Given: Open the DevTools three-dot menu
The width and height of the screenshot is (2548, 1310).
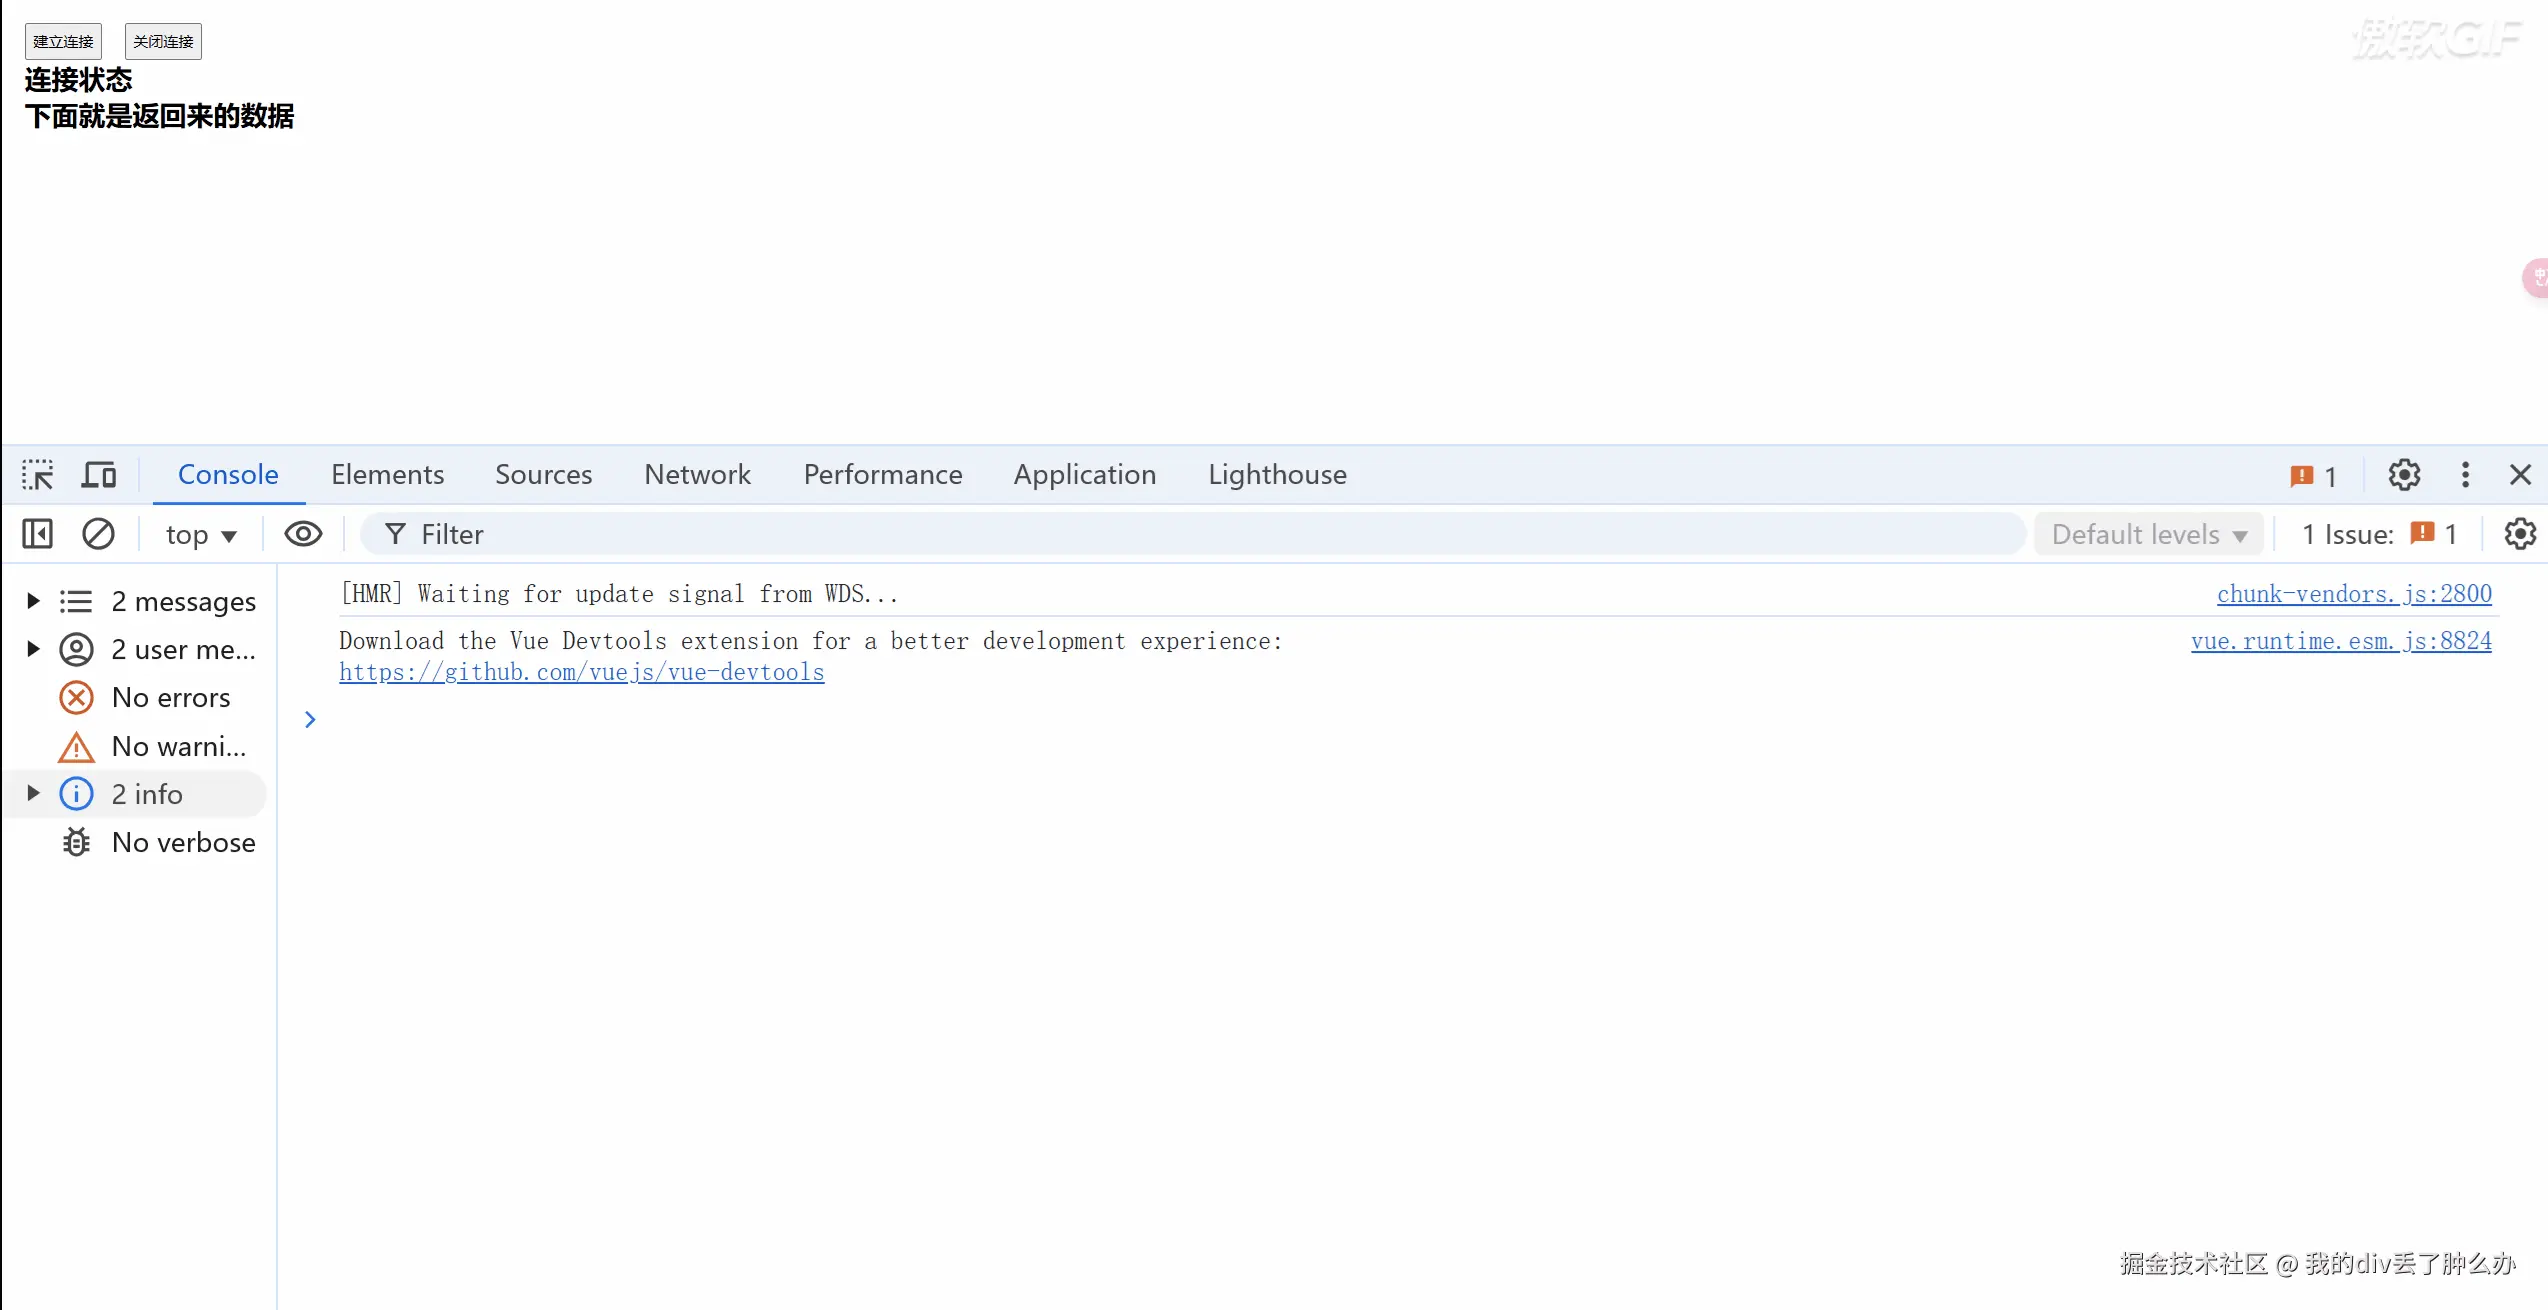Looking at the screenshot, I should (2465, 475).
